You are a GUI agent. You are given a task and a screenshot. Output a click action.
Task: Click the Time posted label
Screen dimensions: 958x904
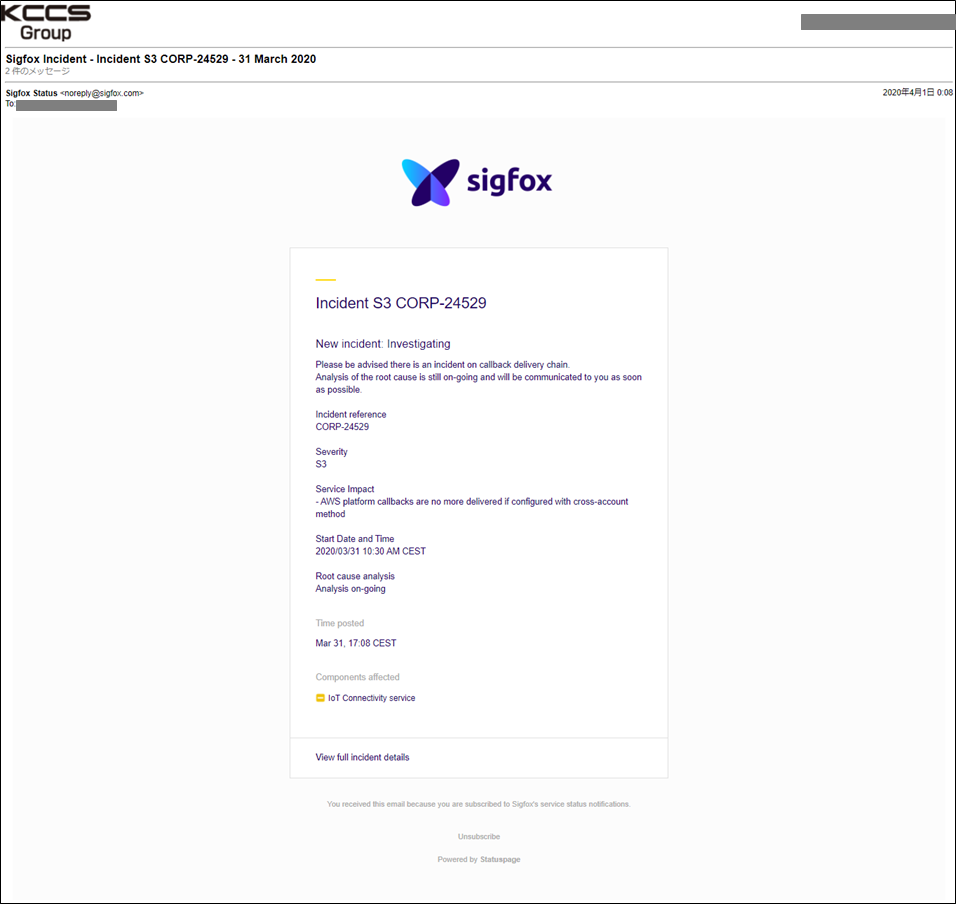pyautogui.click(x=340, y=623)
